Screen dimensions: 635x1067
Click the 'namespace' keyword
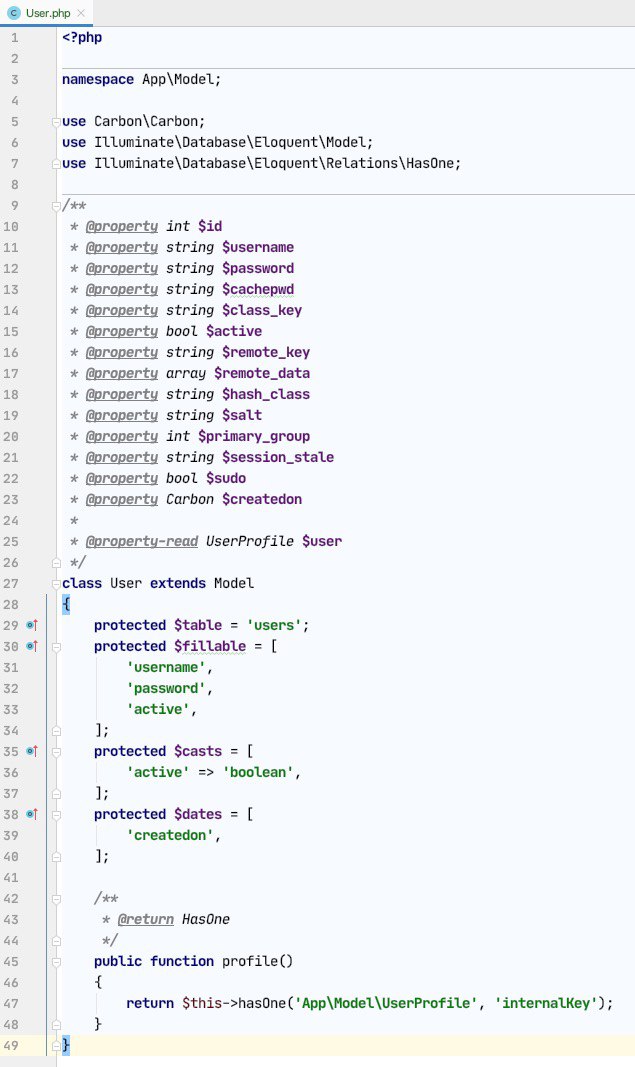point(98,80)
